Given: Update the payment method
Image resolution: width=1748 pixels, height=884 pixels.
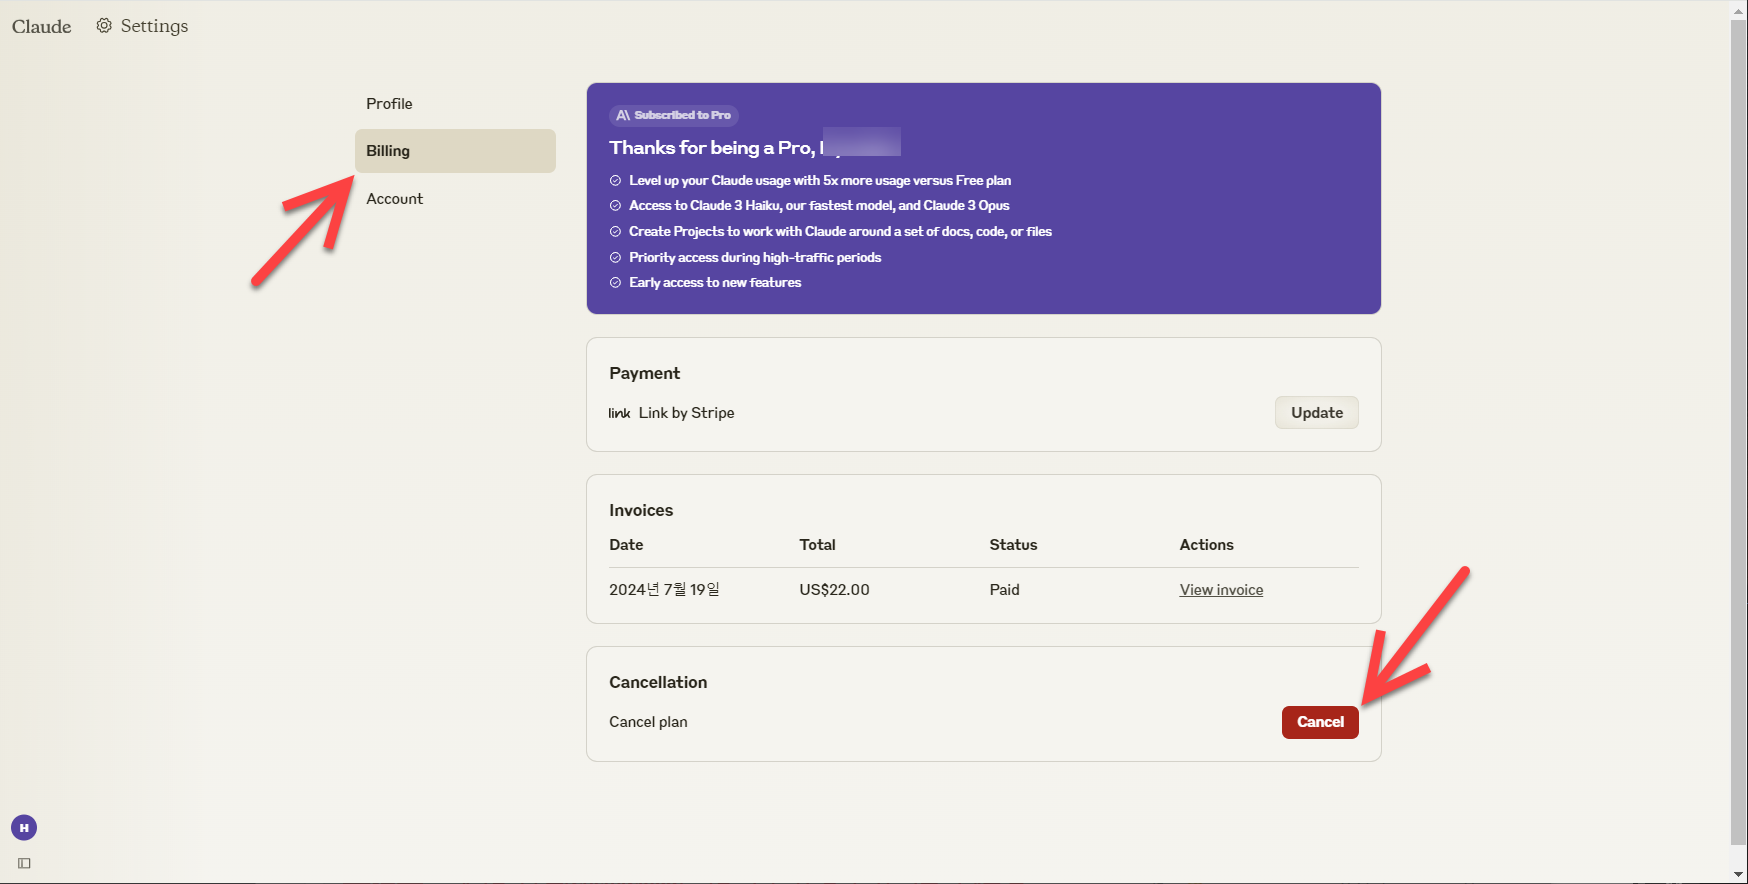Looking at the screenshot, I should tap(1316, 413).
